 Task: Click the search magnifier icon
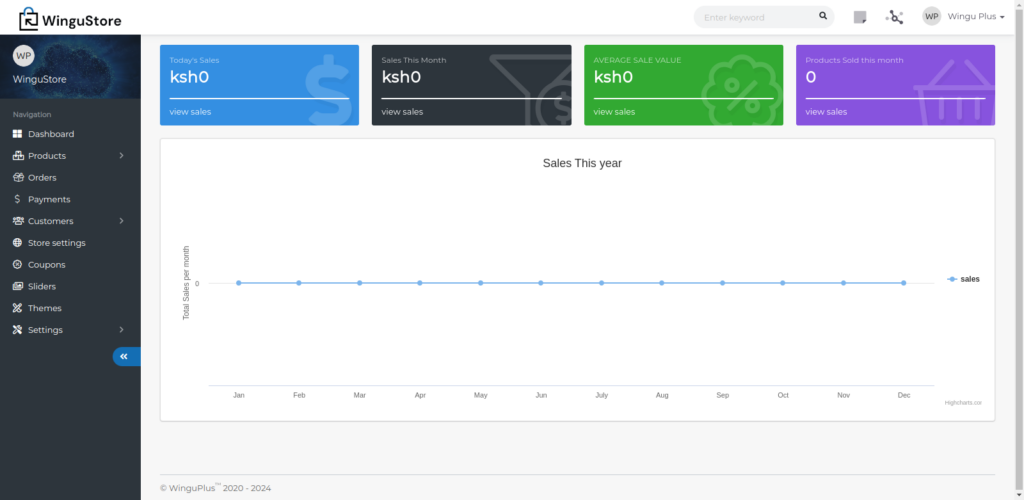coord(823,17)
